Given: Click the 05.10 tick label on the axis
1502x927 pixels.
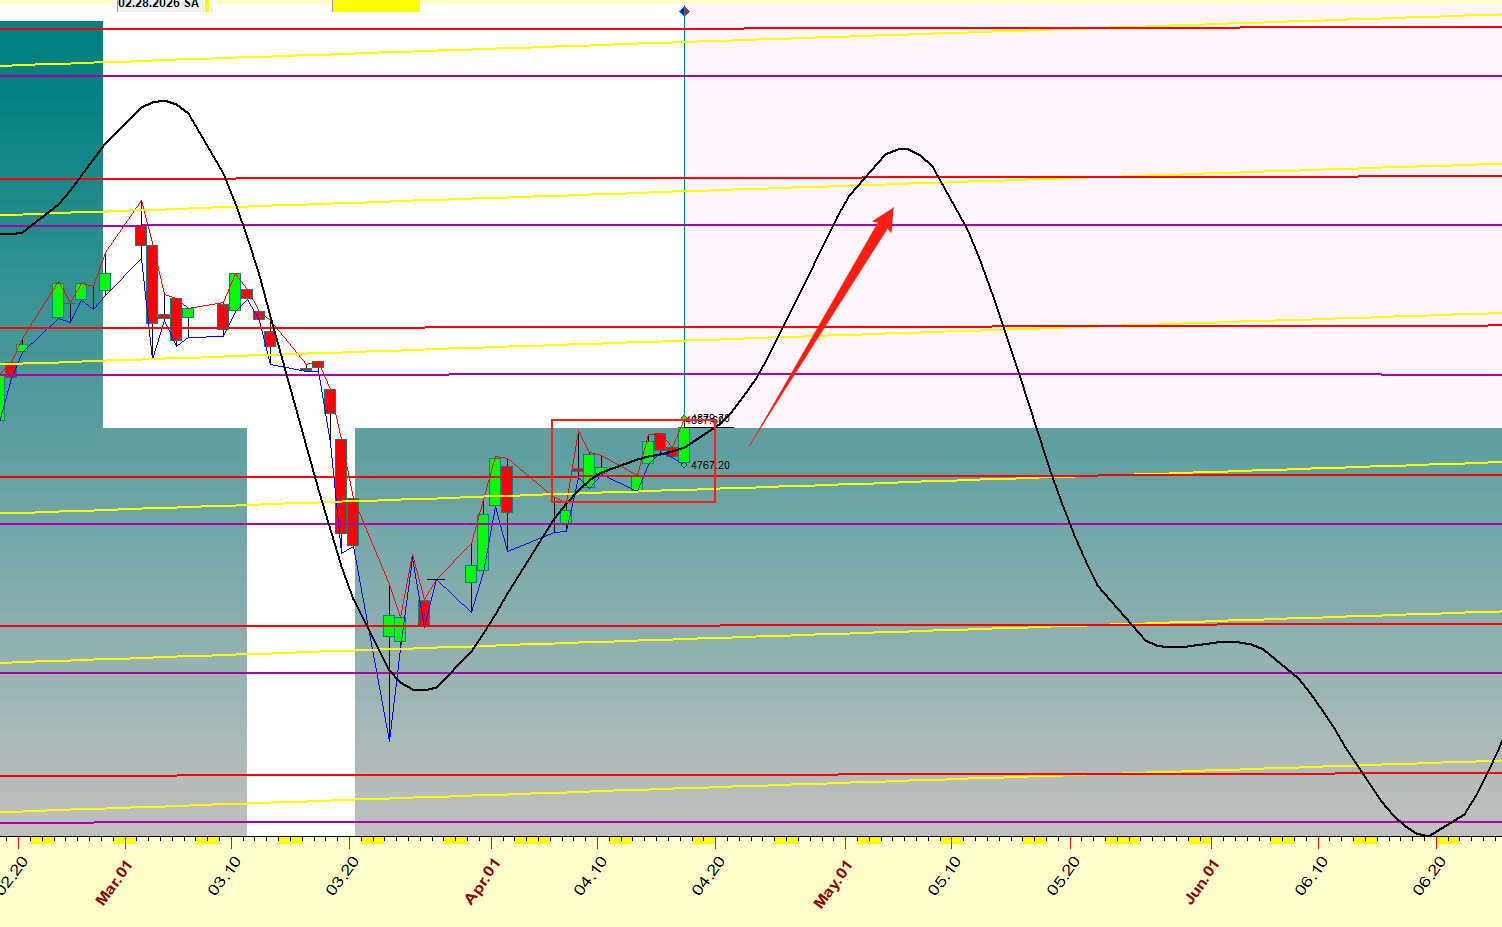Looking at the screenshot, I should 944,876.
